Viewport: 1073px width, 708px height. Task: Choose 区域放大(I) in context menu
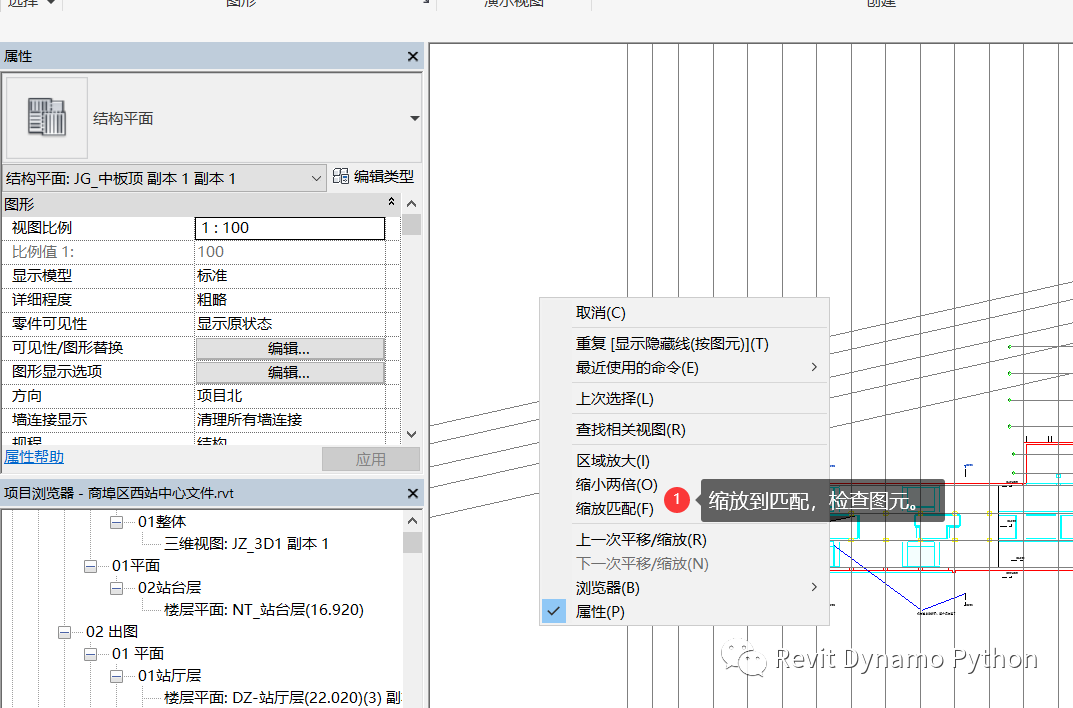pos(684,460)
